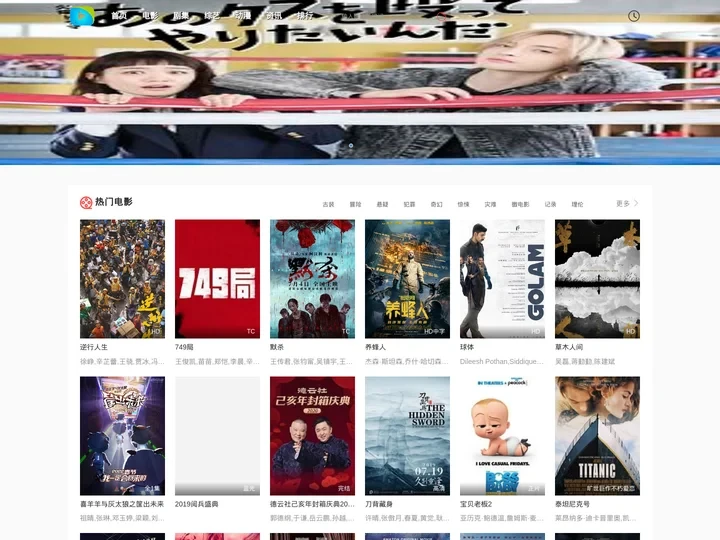The width and height of the screenshot is (720, 540).
Task: Open the 综艺 nav item
Action: [212, 16]
